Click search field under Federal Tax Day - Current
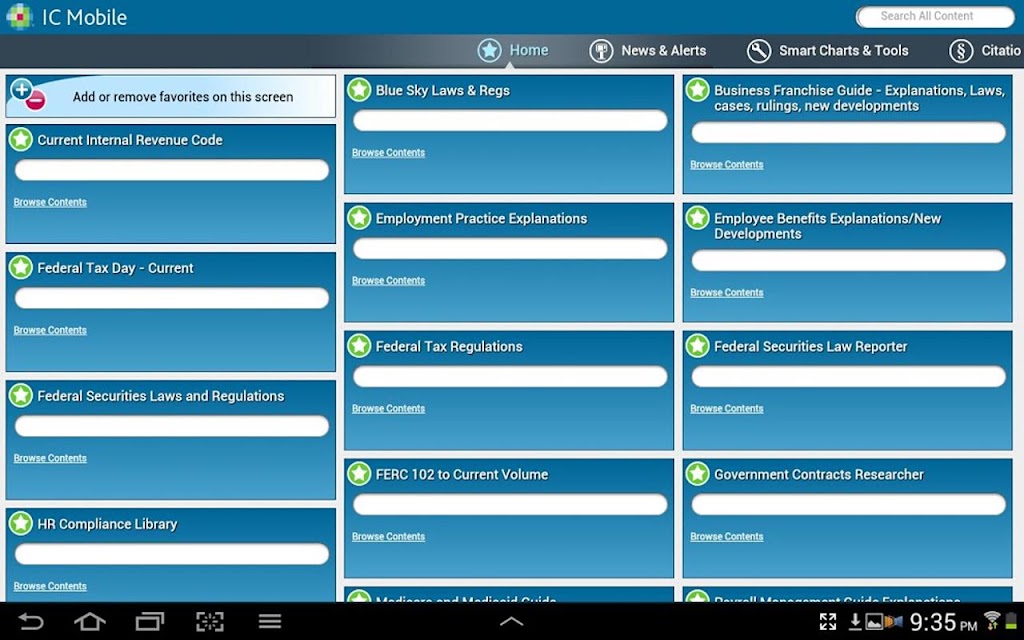Viewport: 1024px width, 640px height. (172, 298)
